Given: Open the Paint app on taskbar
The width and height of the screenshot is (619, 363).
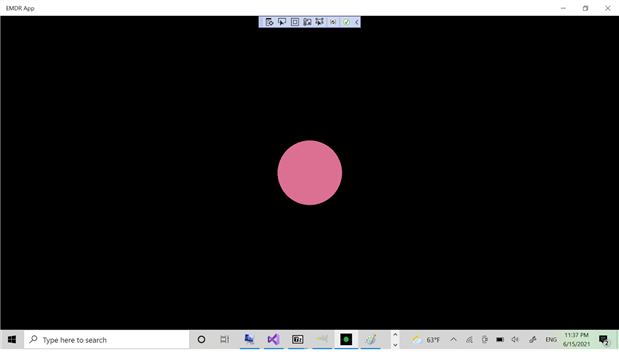Looking at the screenshot, I should [x=370, y=339].
